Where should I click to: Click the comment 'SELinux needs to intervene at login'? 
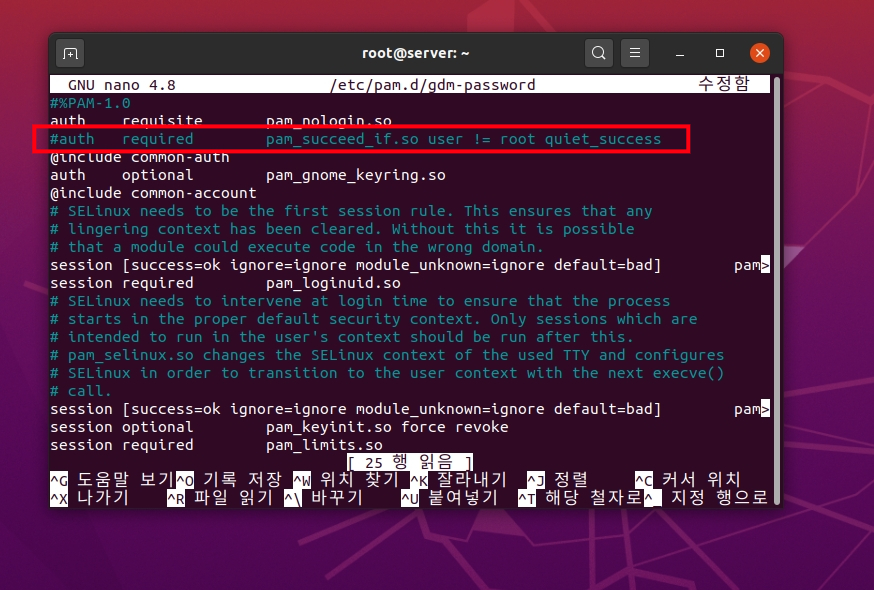coord(360,301)
